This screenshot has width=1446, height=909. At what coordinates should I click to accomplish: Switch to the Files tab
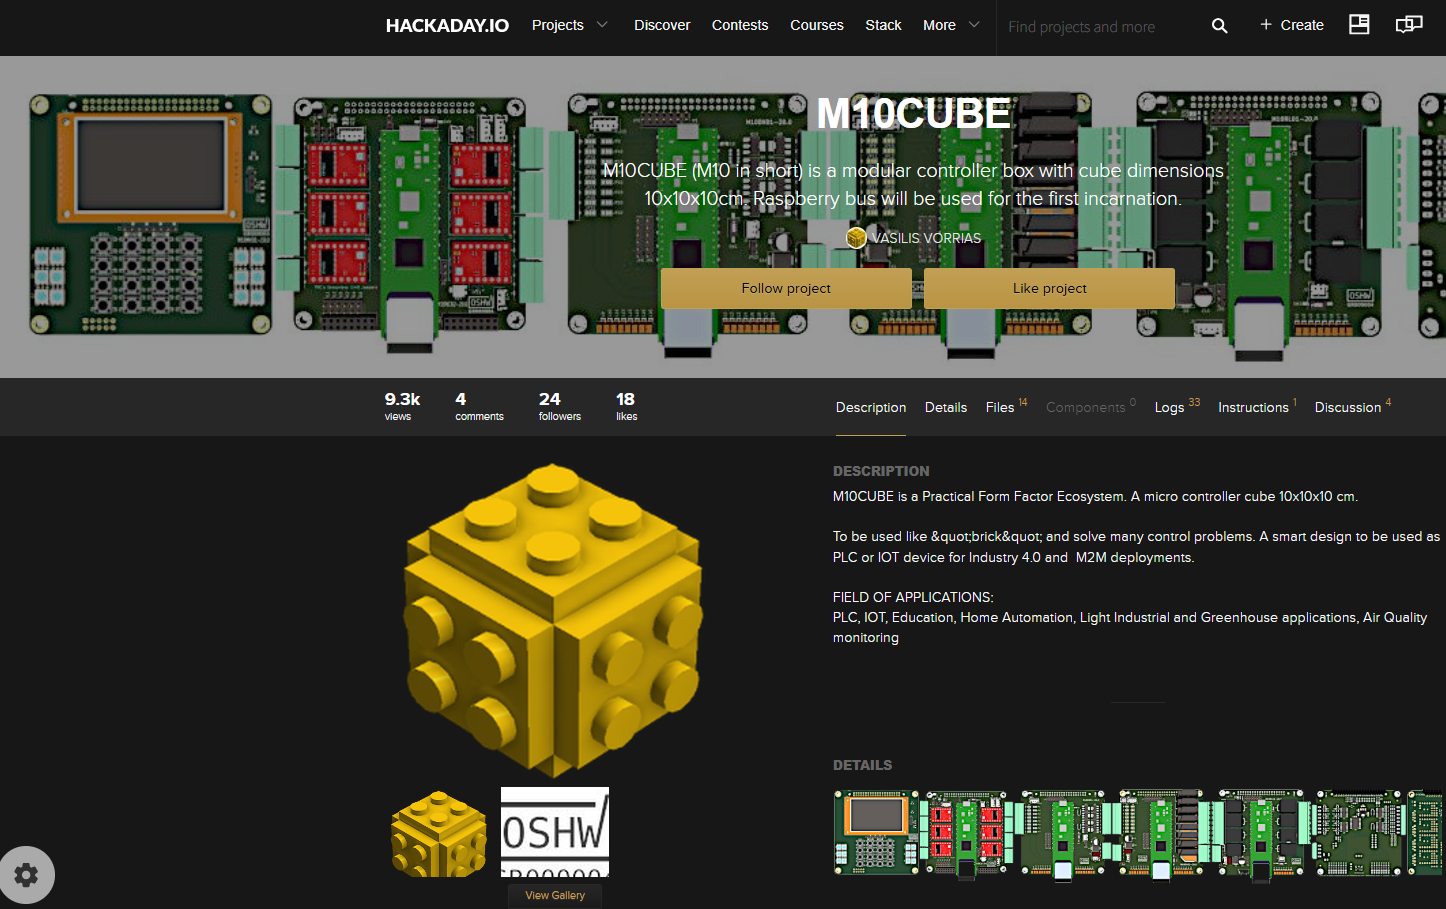click(x=1000, y=407)
